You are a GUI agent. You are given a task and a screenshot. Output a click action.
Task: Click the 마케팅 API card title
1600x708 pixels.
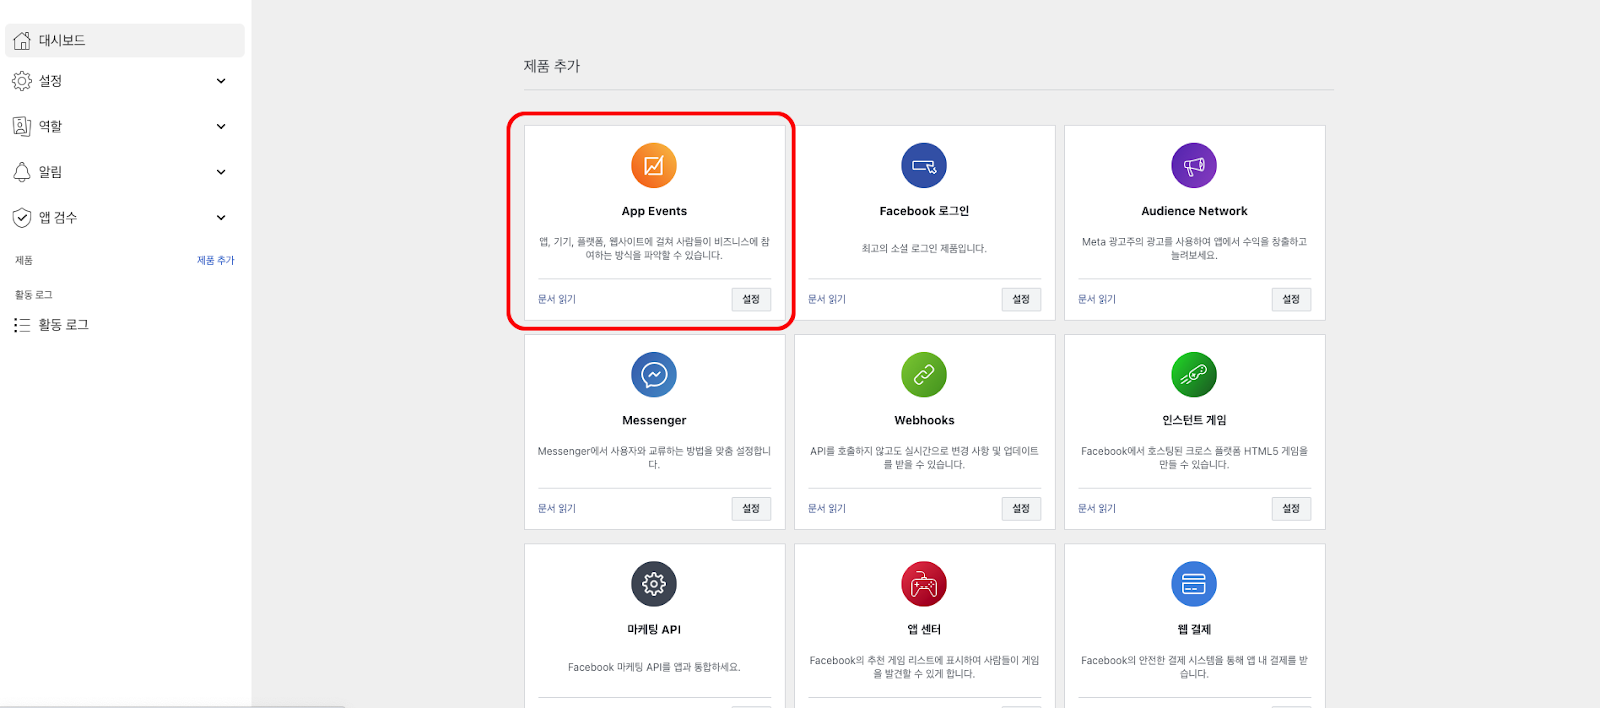pyautogui.click(x=654, y=629)
